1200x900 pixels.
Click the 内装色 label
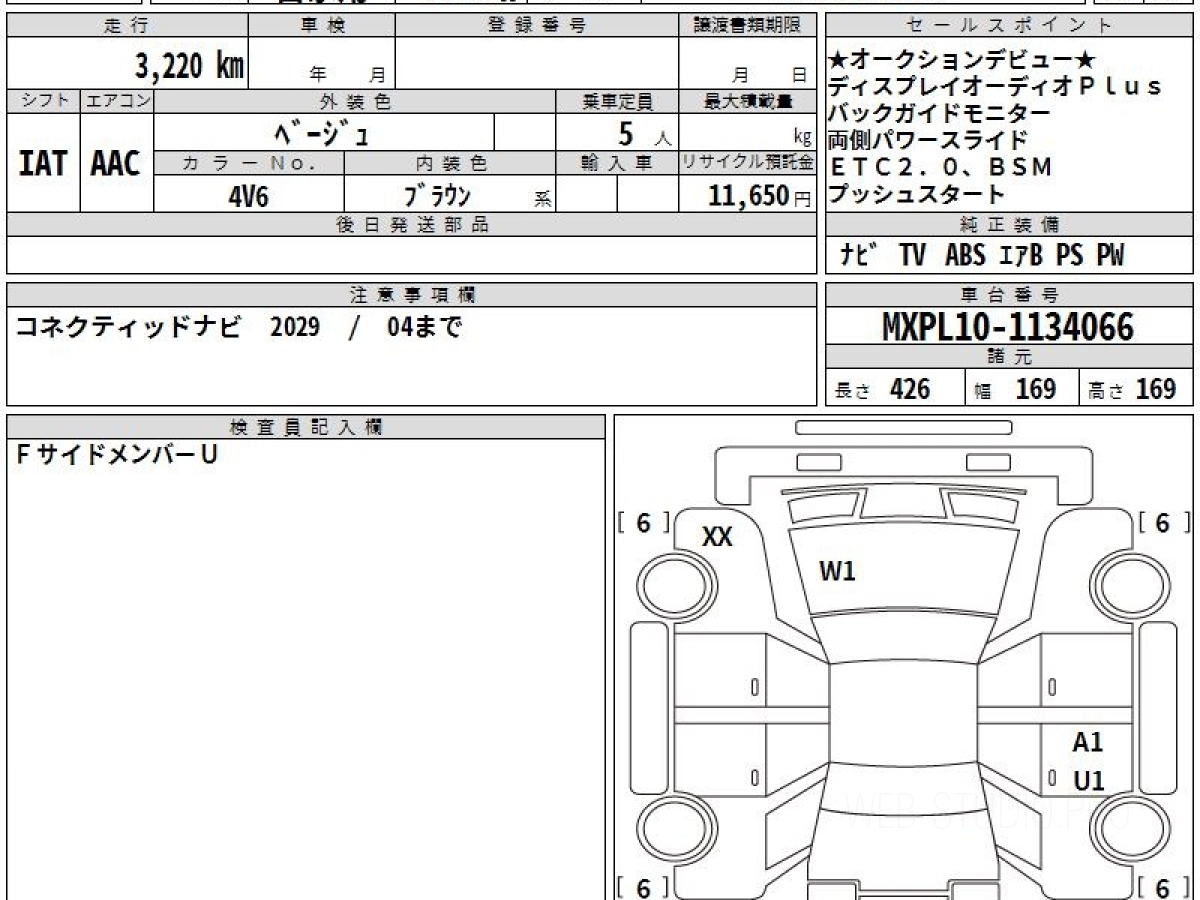450,163
